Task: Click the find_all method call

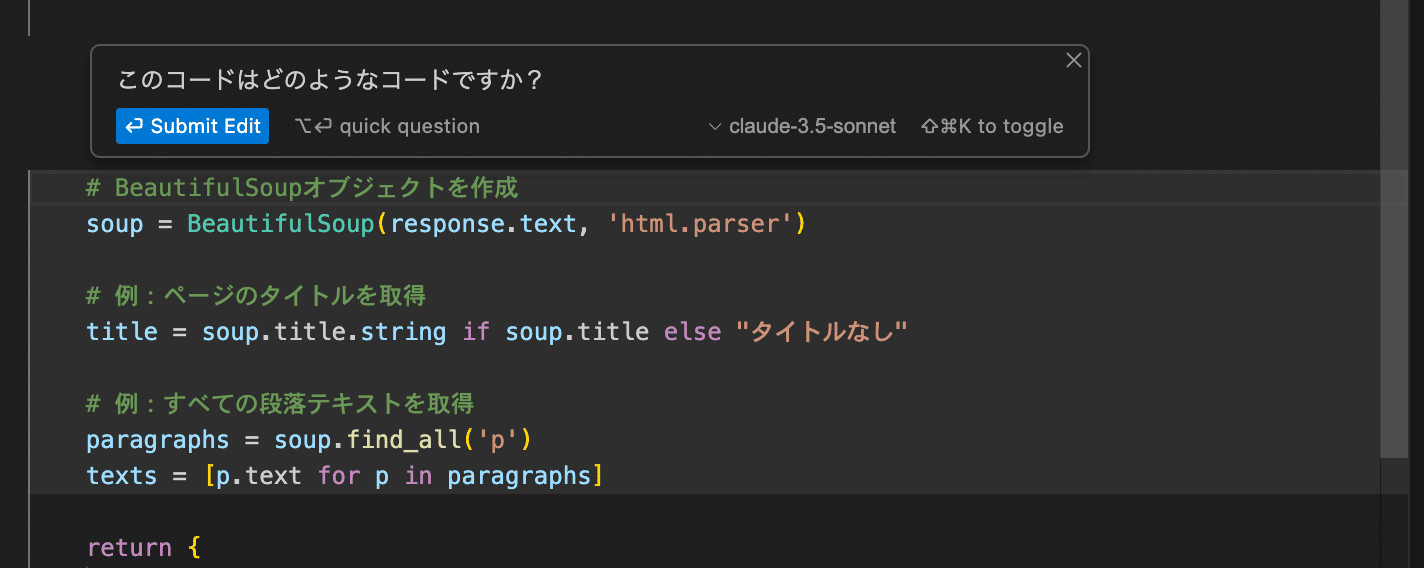Action: (x=411, y=440)
